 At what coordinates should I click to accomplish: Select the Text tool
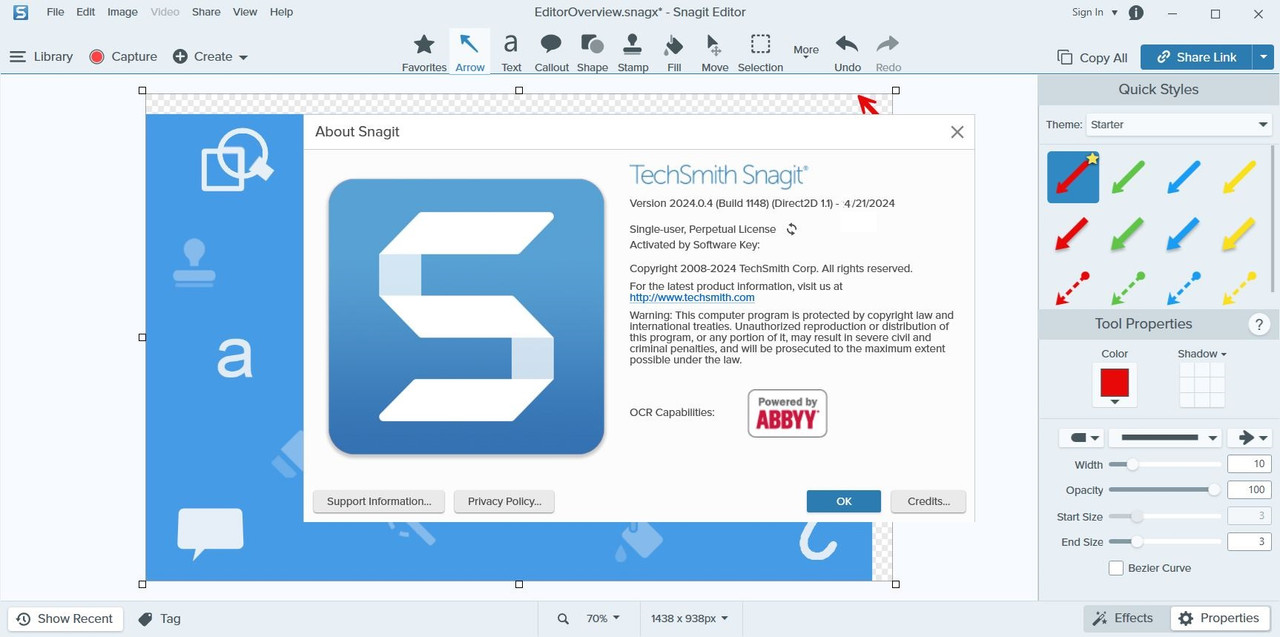(x=511, y=53)
